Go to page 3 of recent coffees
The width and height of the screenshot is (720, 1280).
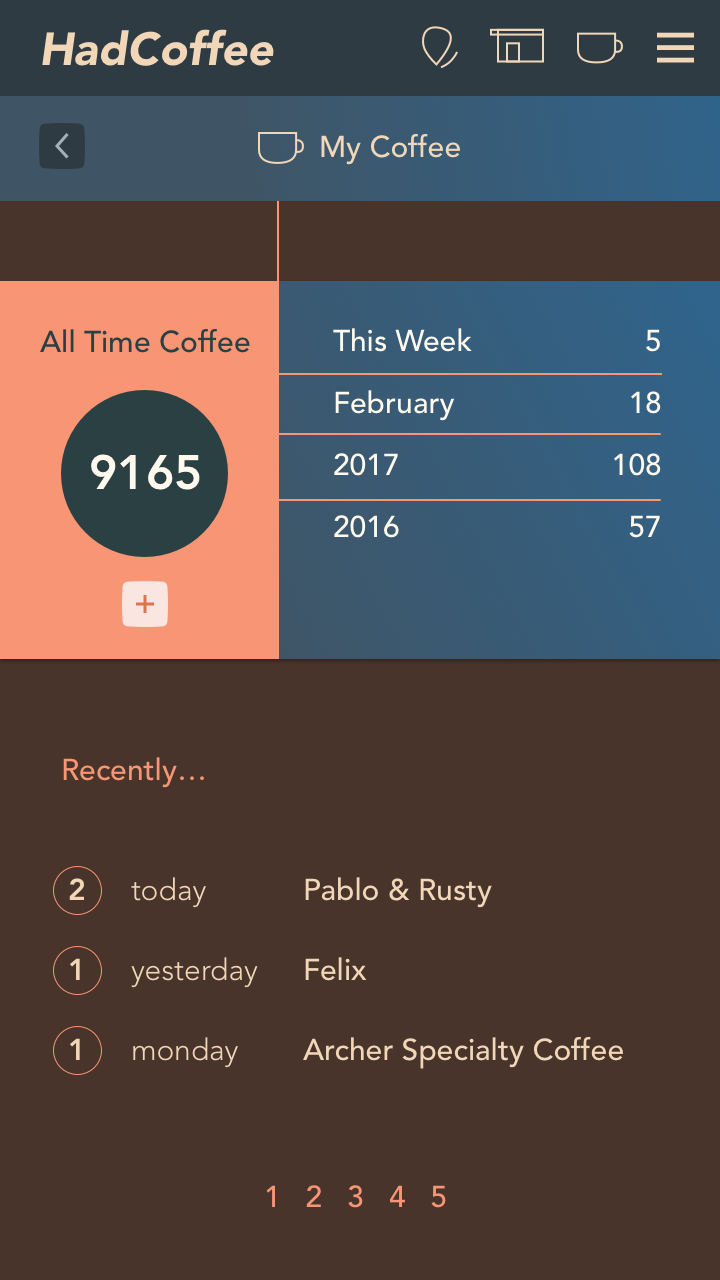pos(355,1197)
